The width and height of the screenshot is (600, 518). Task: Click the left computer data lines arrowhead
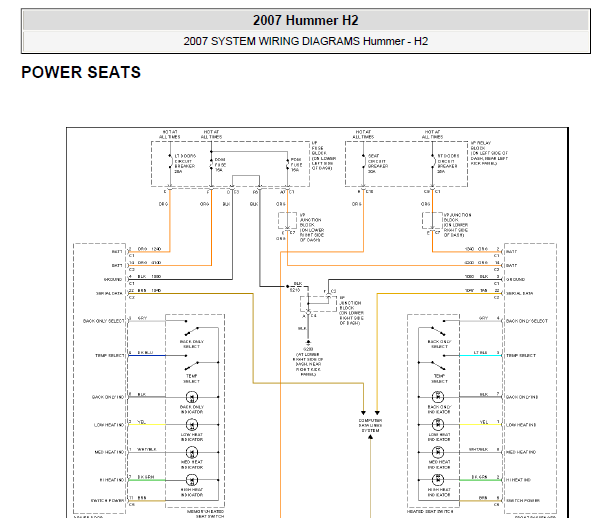(x=363, y=413)
